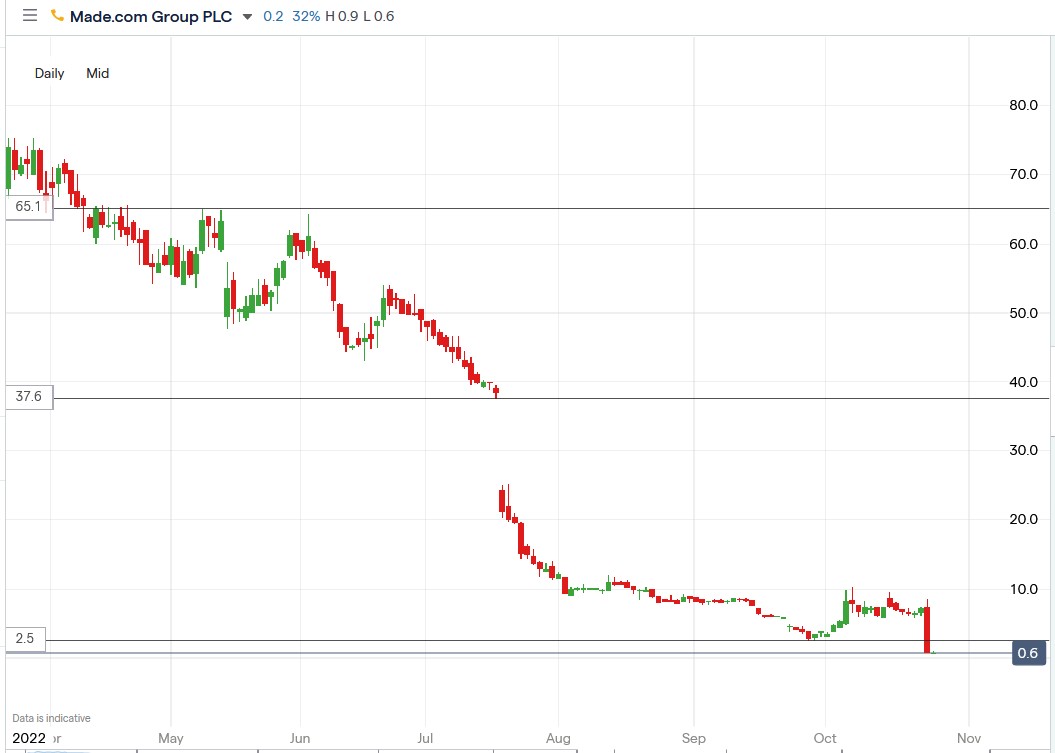
Task: Select the 0.6 current price tag
Action: pyautogui.click(x=1031, y=651)
